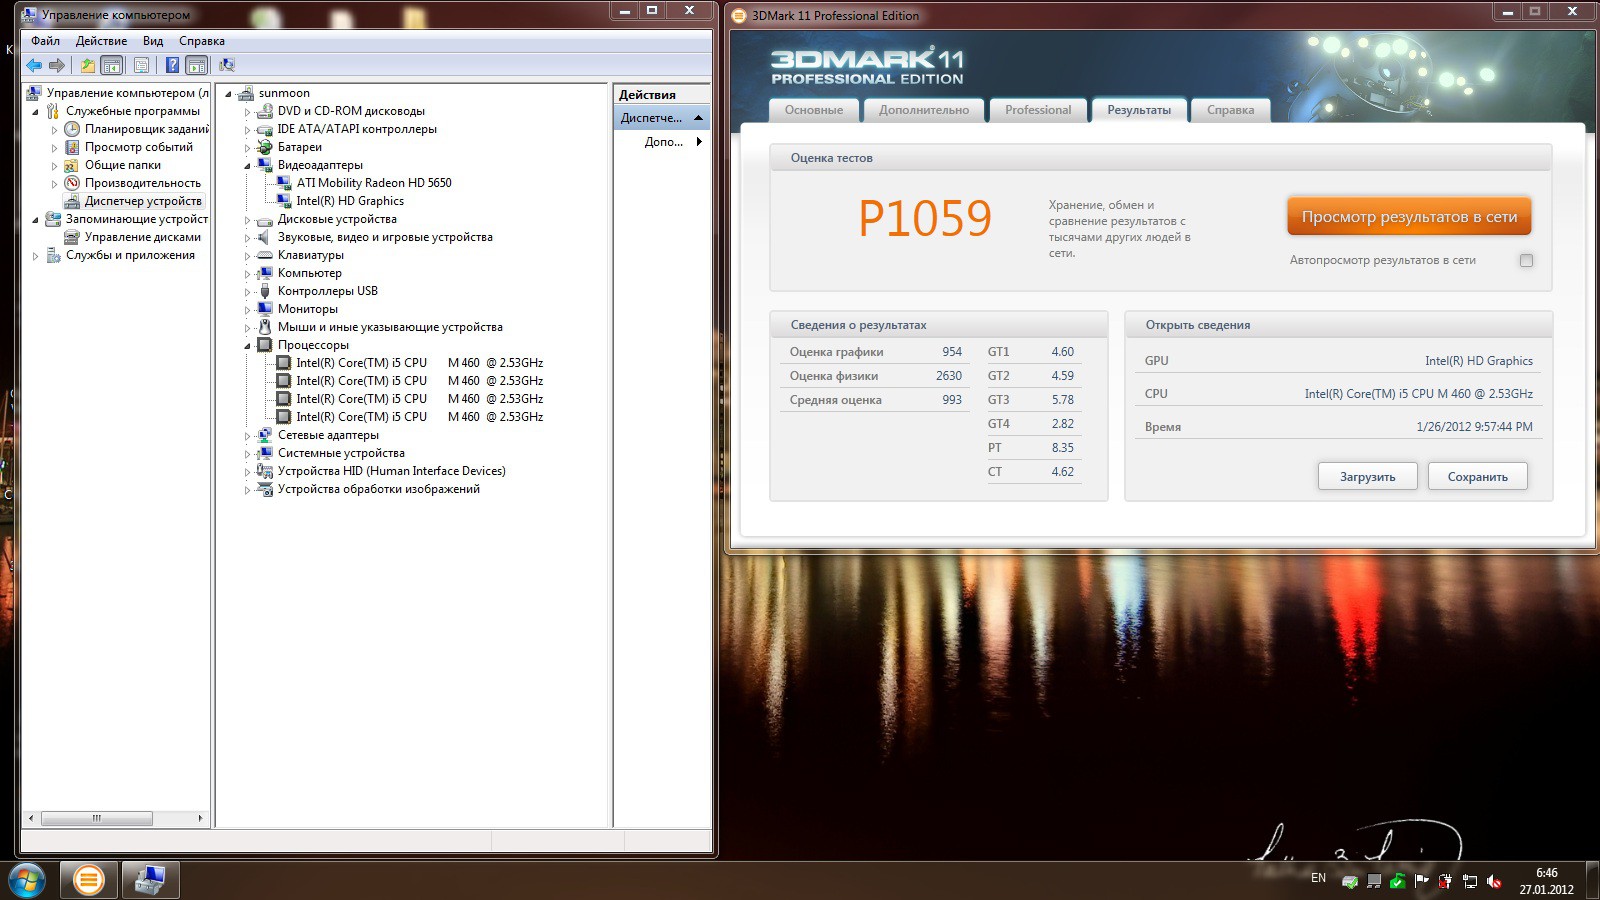Click the muted volume tray icon
This screenshot has width=1600, height=900.
[x=1494, y=881]
